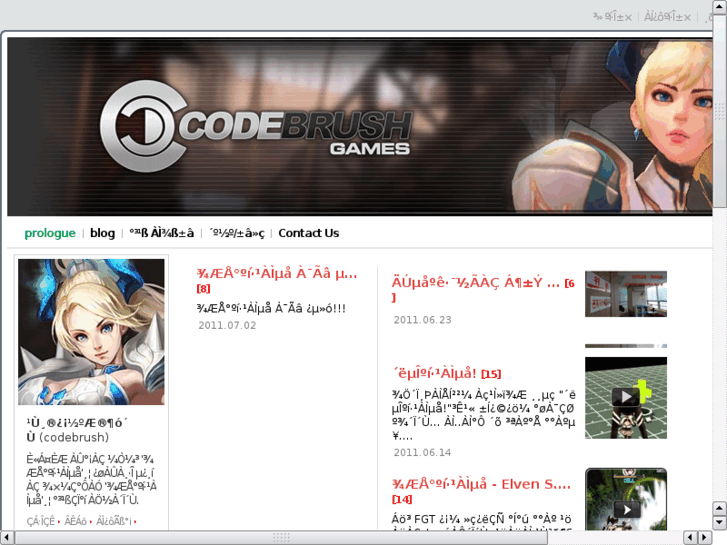This screenshot has height=545, width=727.
Task: Open the menu item left of Contact Us
Action: tap(236, 233)
